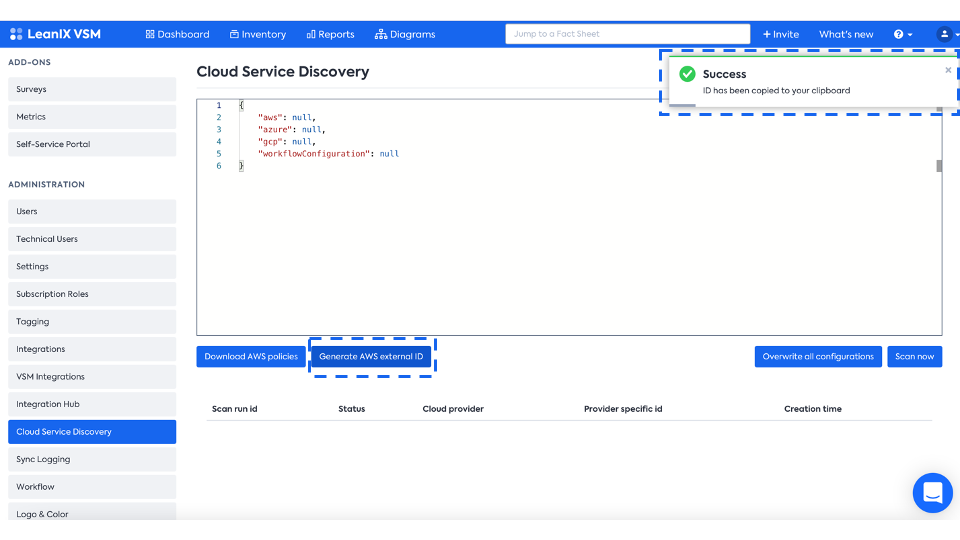960x540 pixels.
Task: Click the "workflowConfiguration": null line
Action: tap(328, 154)
